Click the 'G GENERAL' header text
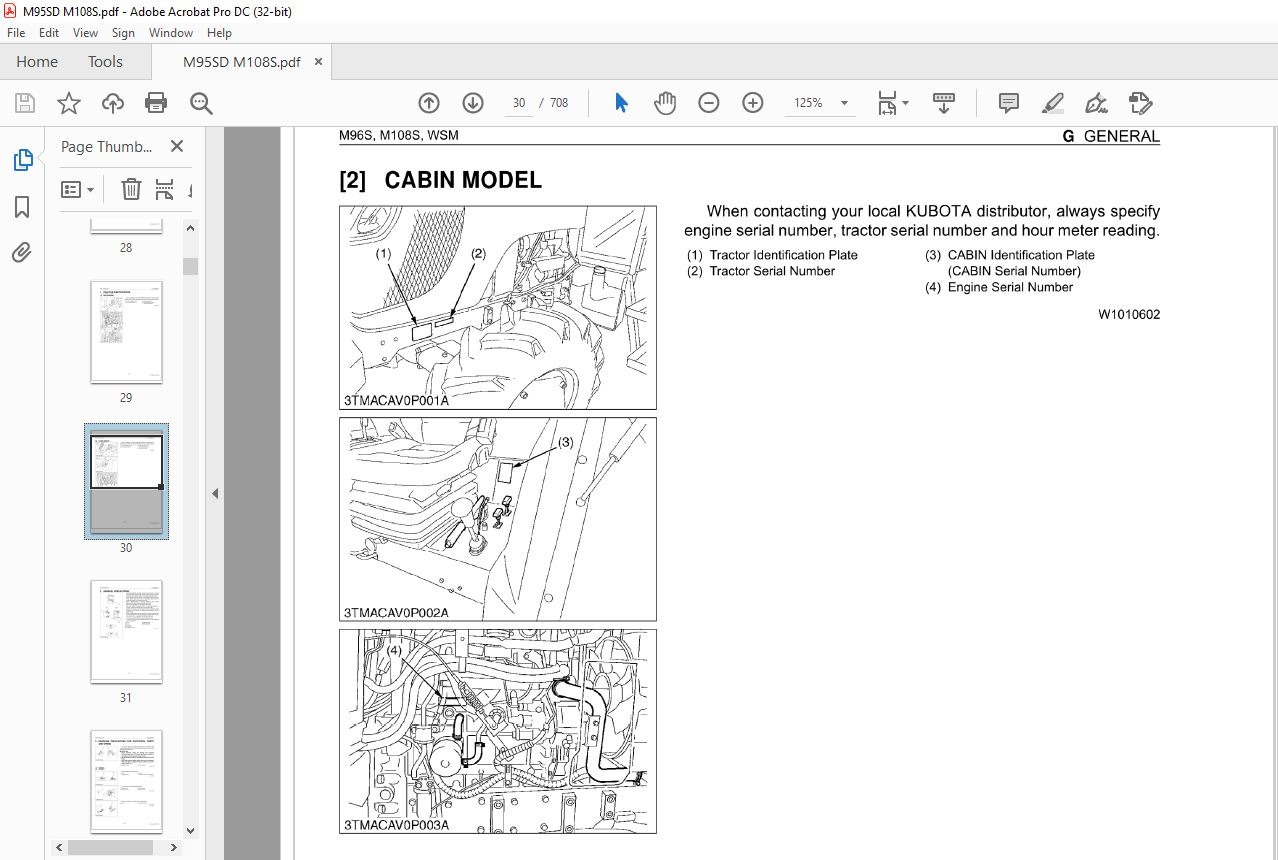The height and width of the screenshot is (860, 1278). (1111, 137)
